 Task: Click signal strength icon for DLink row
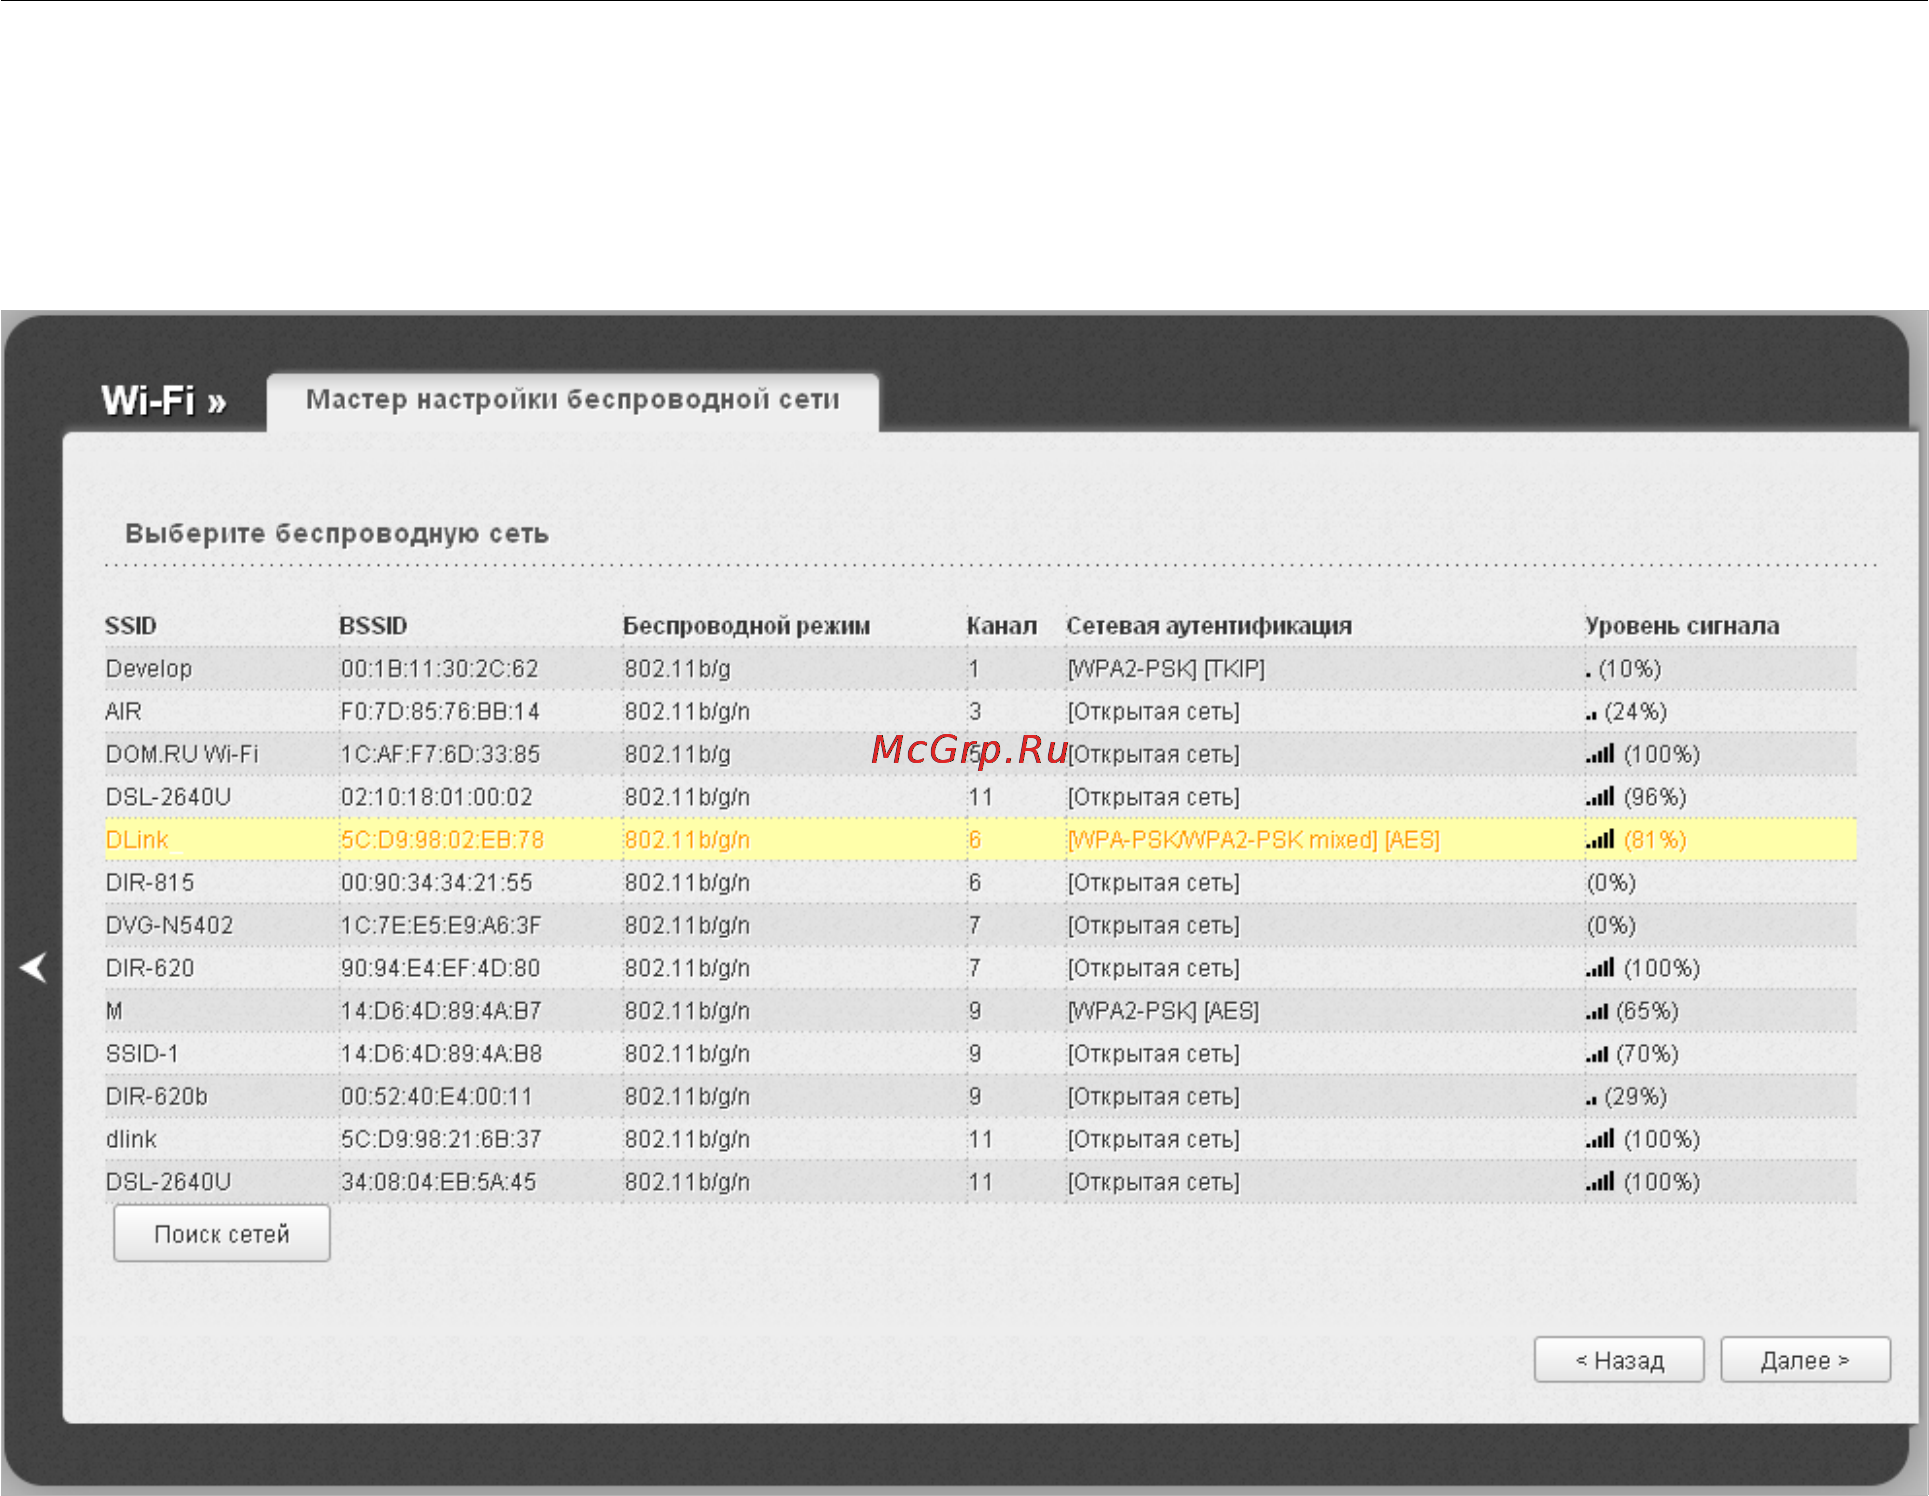(1600, 839)
